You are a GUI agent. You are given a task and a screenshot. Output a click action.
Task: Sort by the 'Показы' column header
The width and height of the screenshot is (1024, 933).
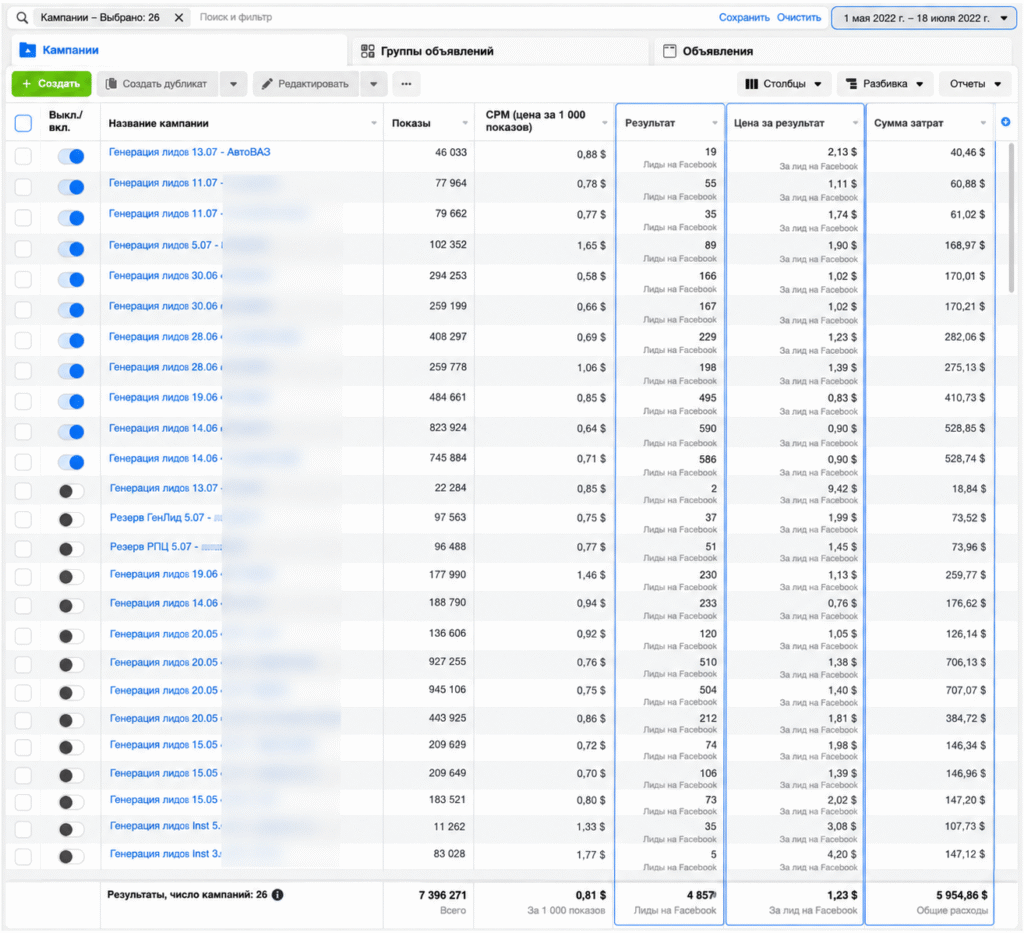click(411, 123)
